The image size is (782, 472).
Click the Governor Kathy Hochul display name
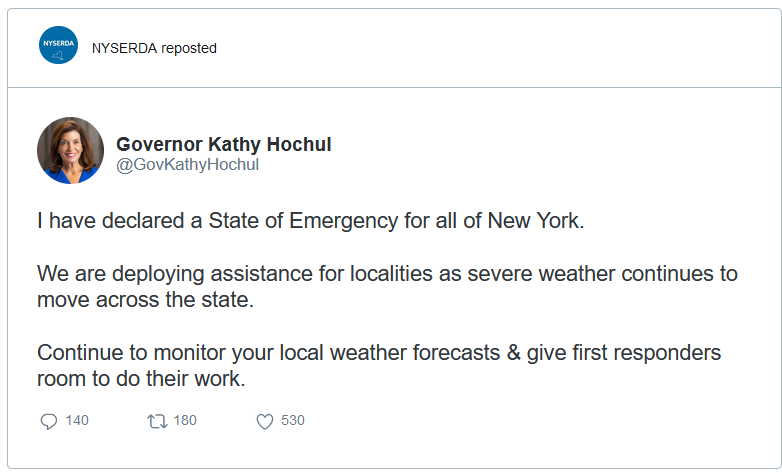pyautogui.click(x=224, y=144)
